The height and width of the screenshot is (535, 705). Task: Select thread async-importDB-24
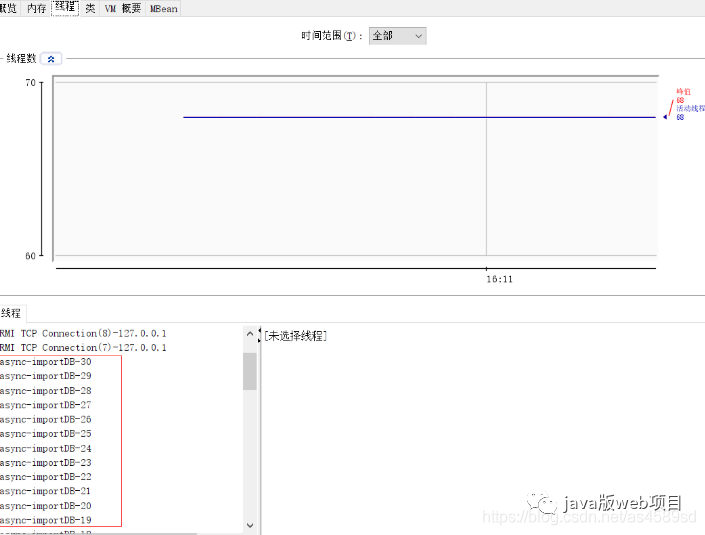(46, 449)
